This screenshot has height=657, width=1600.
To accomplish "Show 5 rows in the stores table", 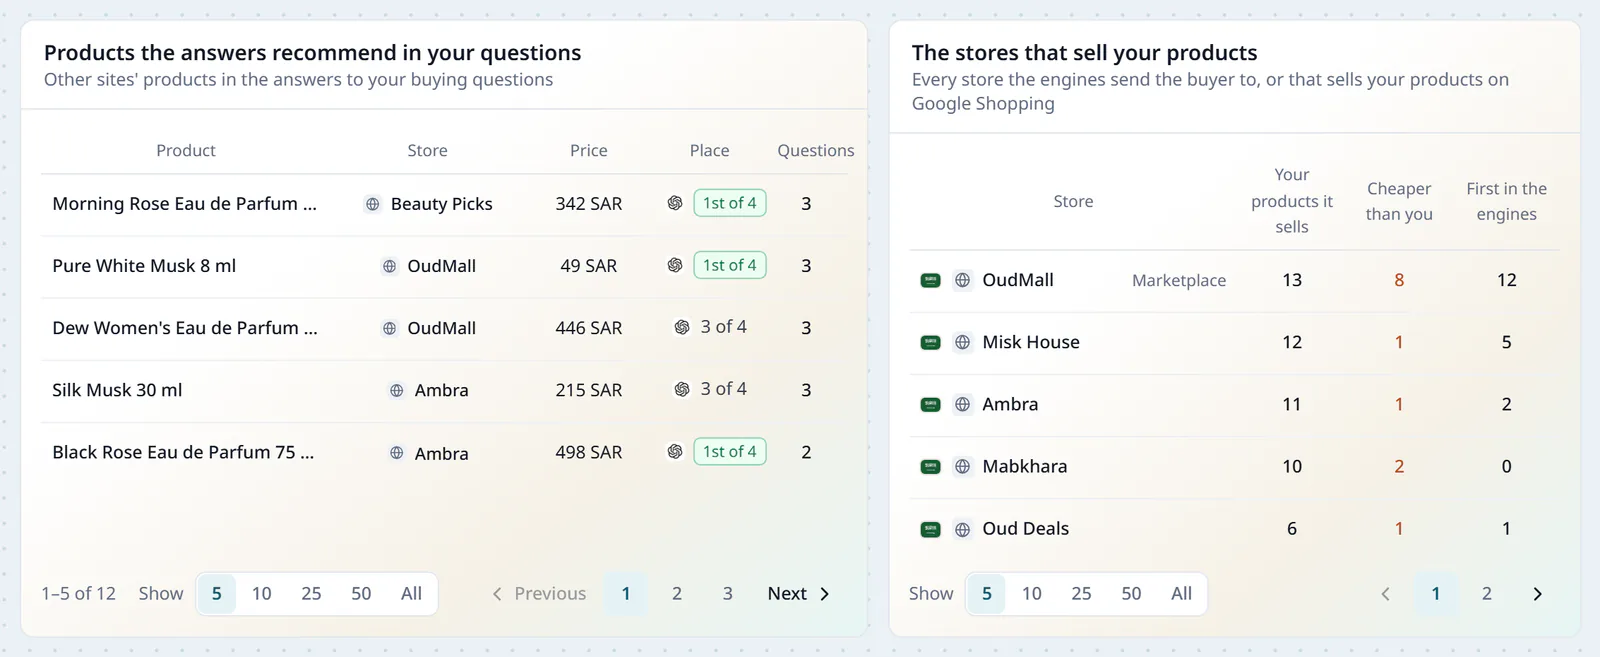I will pos(986,594).
